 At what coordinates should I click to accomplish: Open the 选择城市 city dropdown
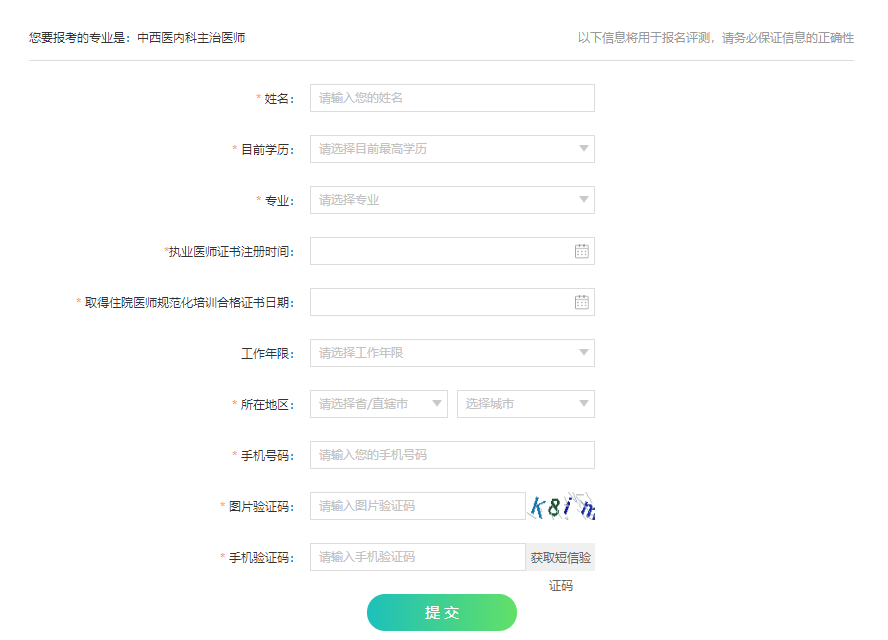pyautogui.click(x=525, y=404)
